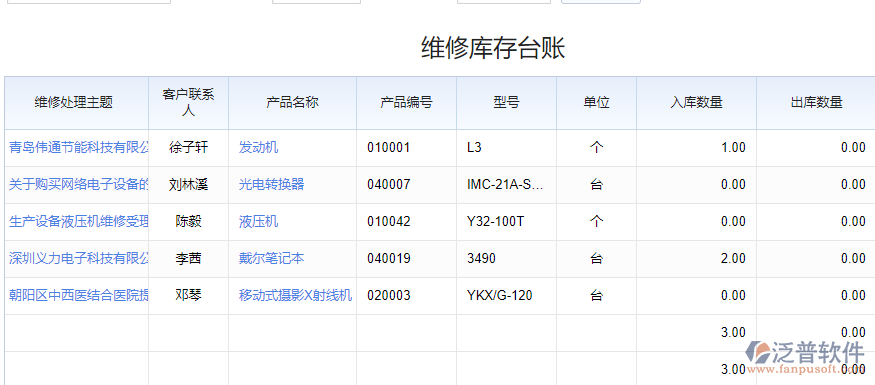
Task: Click column header 客户联系人
Action: tap(189, 103)
